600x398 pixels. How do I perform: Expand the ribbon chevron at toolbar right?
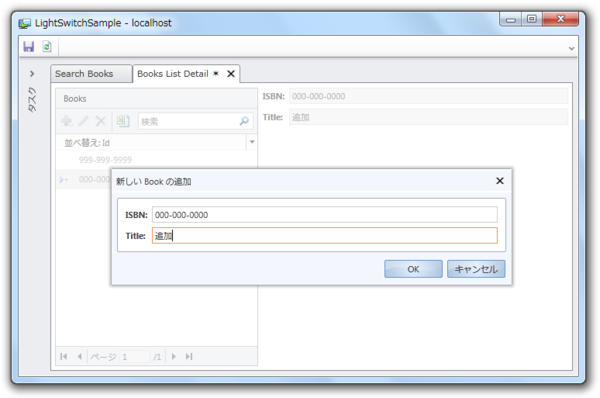(x=571, y=49)
